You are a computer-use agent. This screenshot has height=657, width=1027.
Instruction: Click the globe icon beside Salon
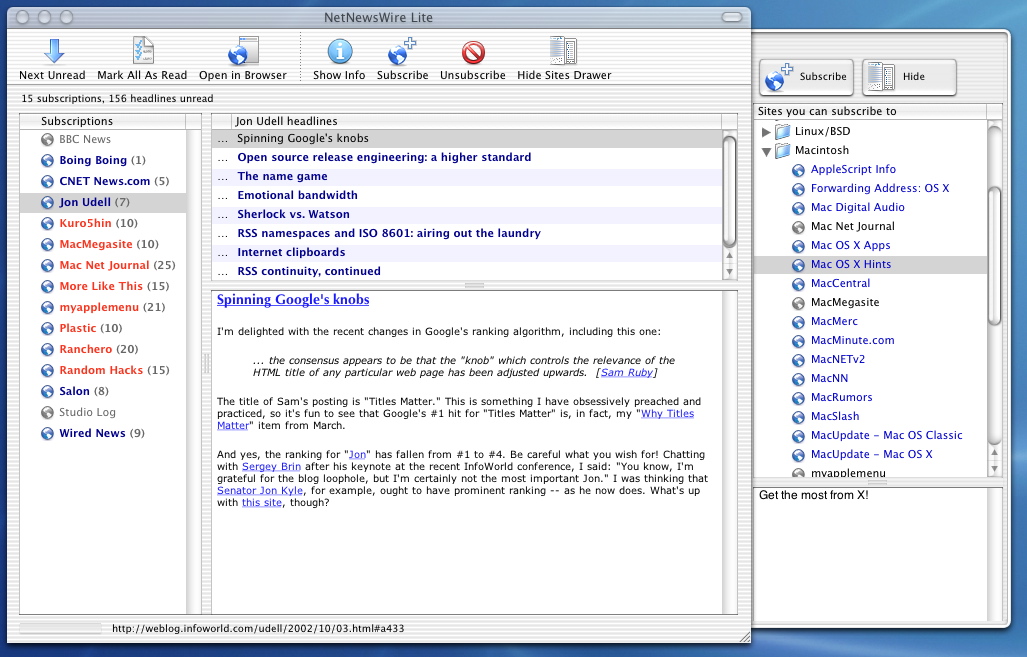coord(47,392)
